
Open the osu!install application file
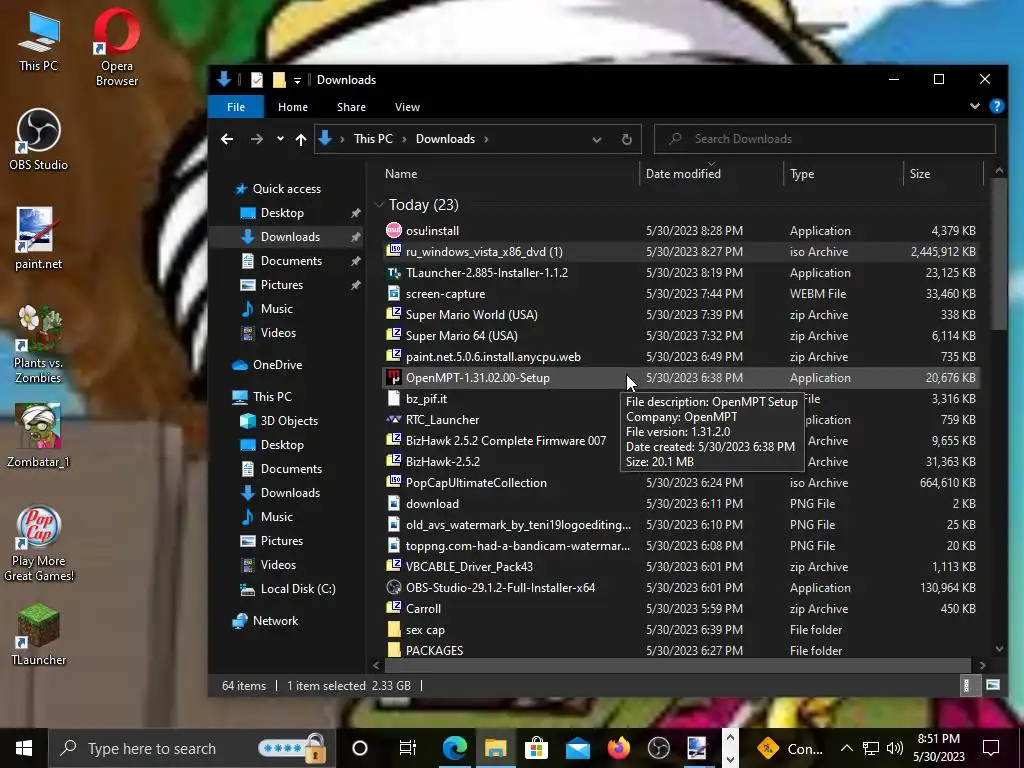pyautogui.click(x=432, y=231)
